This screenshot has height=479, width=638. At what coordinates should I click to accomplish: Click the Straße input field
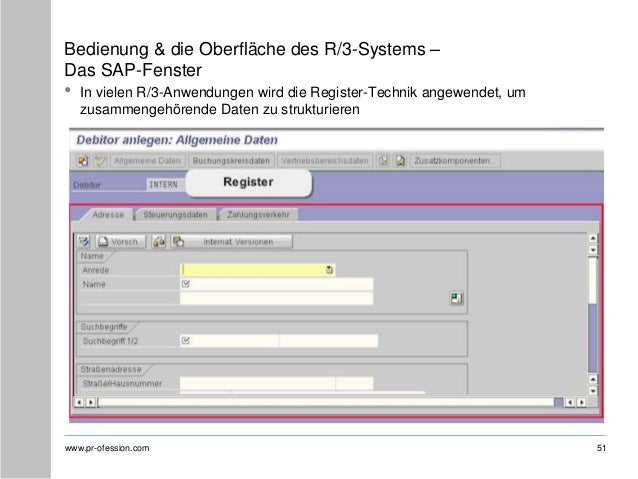pyautogui.click(x=258, y=383)
